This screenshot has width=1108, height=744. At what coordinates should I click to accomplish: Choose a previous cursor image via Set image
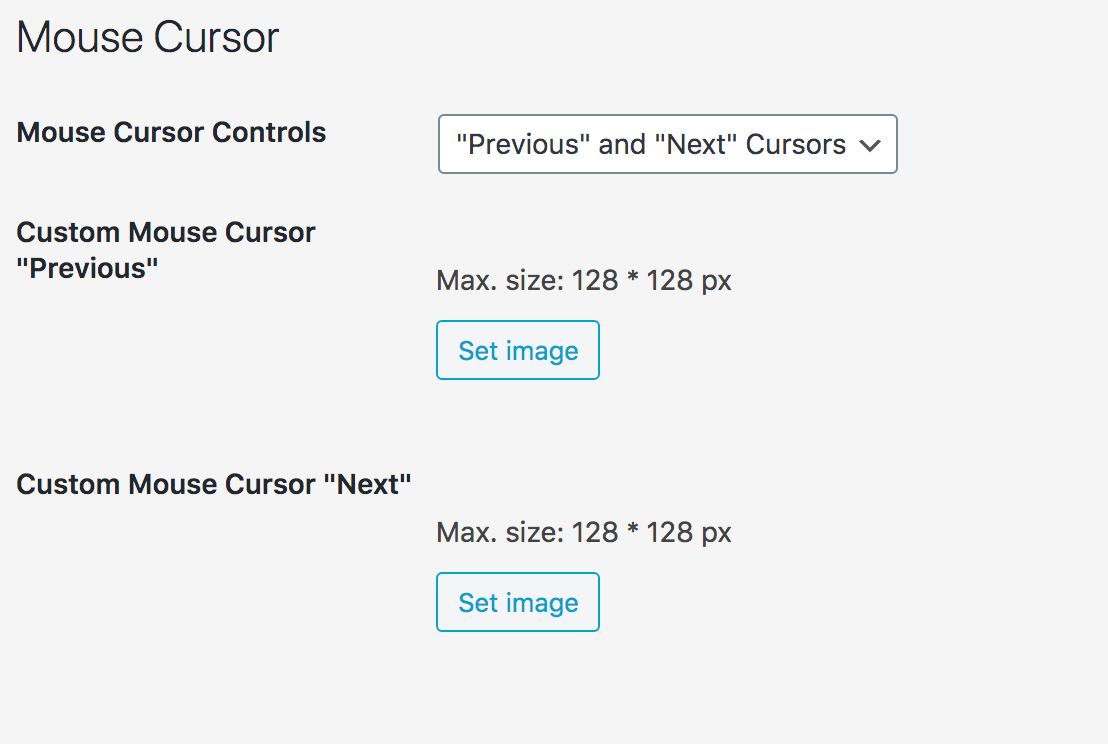coord(518,350)
